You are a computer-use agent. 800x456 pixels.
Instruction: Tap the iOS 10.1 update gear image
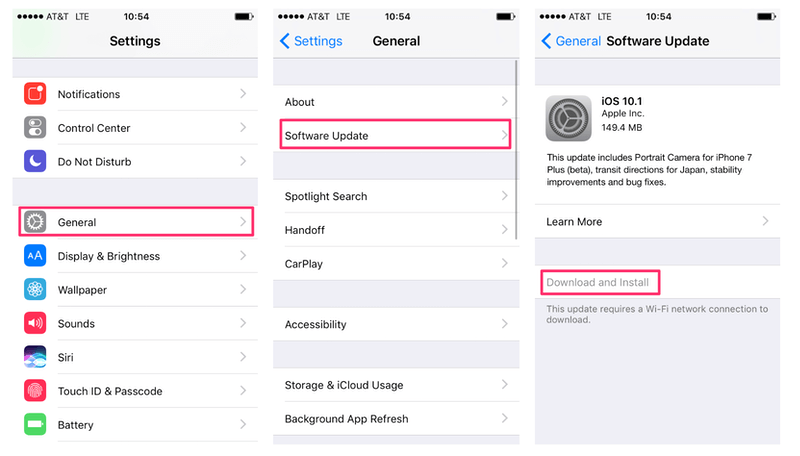click(568, 118)
